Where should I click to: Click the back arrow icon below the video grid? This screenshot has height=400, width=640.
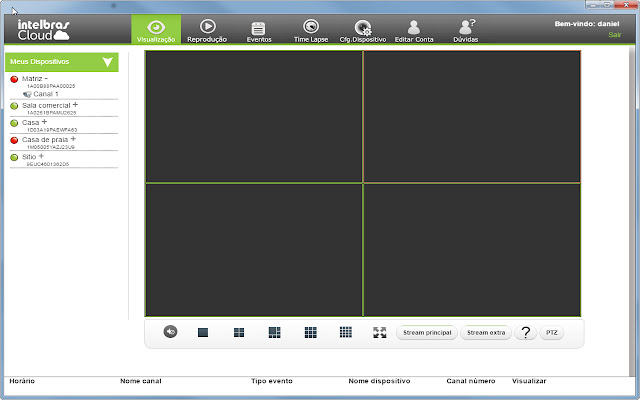(170, 332)
